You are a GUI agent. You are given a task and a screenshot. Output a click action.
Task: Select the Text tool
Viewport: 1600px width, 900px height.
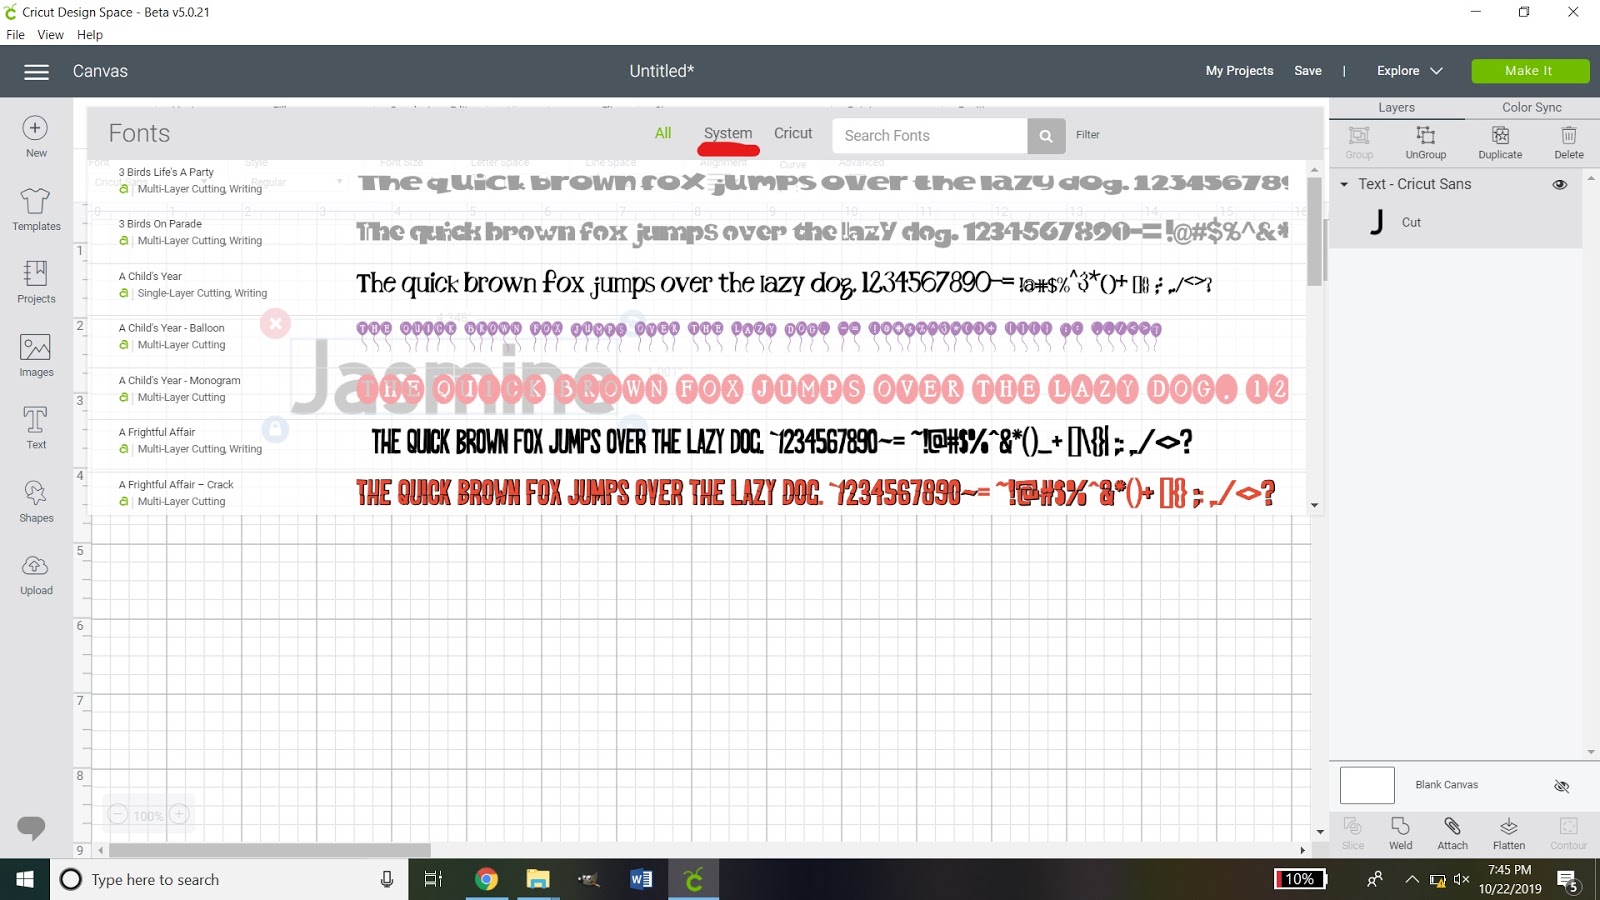pyautogui.click(x=36, y=428)
